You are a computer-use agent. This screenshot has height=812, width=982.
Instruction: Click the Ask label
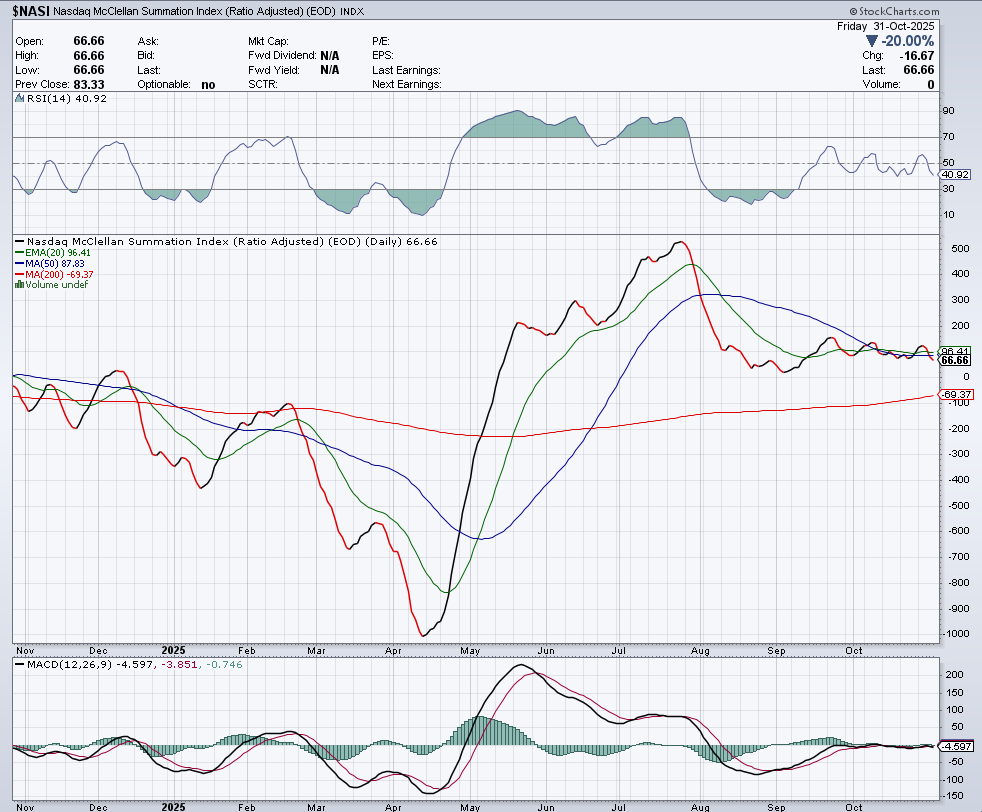tap(148, 41)
